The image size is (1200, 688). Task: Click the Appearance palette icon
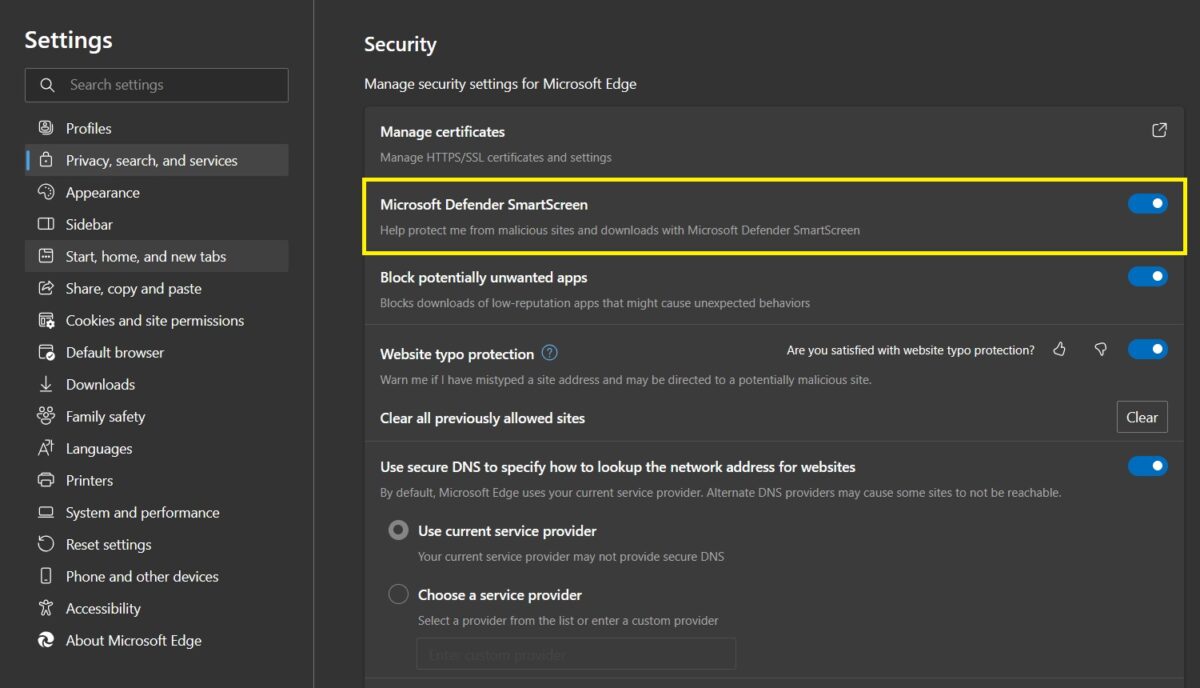(46, 192)
